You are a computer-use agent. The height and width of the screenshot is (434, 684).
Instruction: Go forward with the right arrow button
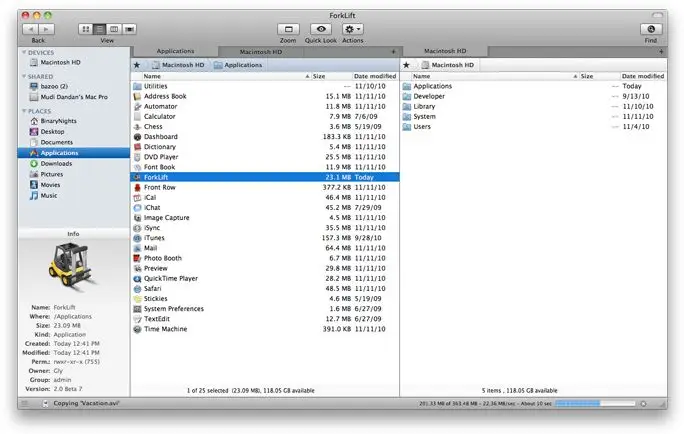[x=46, y=29]
